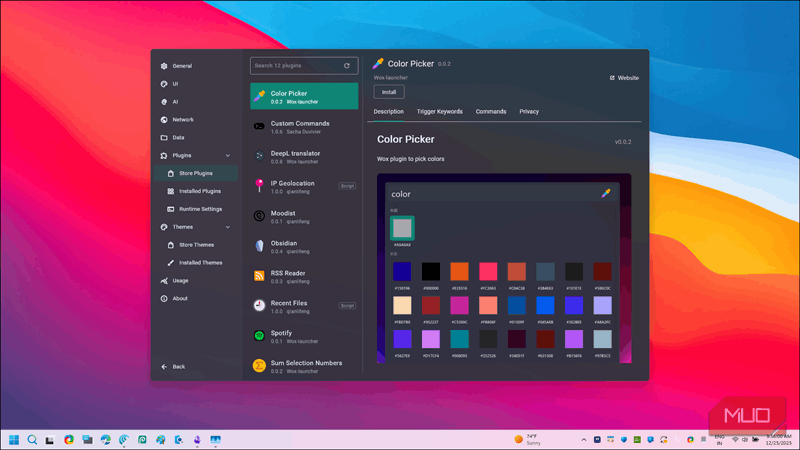Click the v0.0.2 version text

(x=623, y=142)
